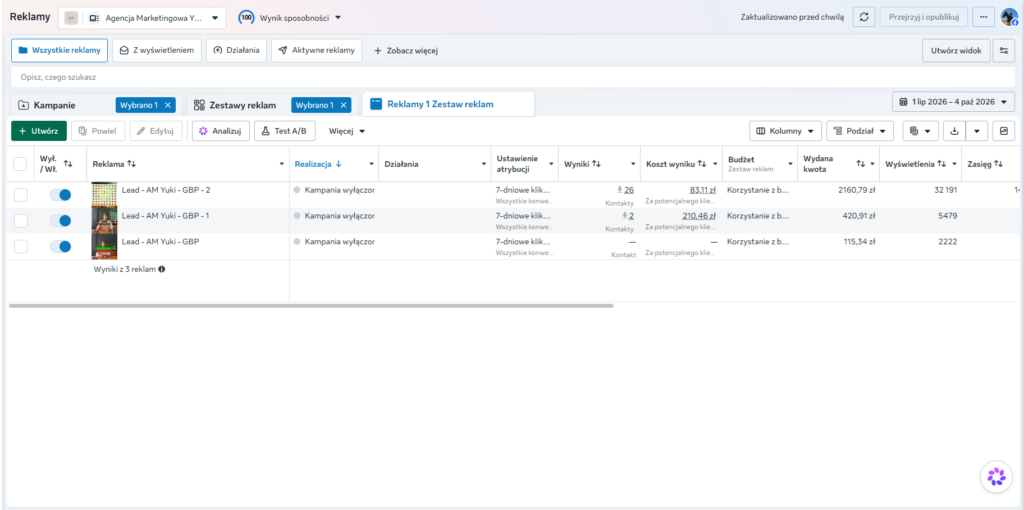
Task: Toggle off ad Lead - AM Yuki - GBP - 2
Action: 60,195
